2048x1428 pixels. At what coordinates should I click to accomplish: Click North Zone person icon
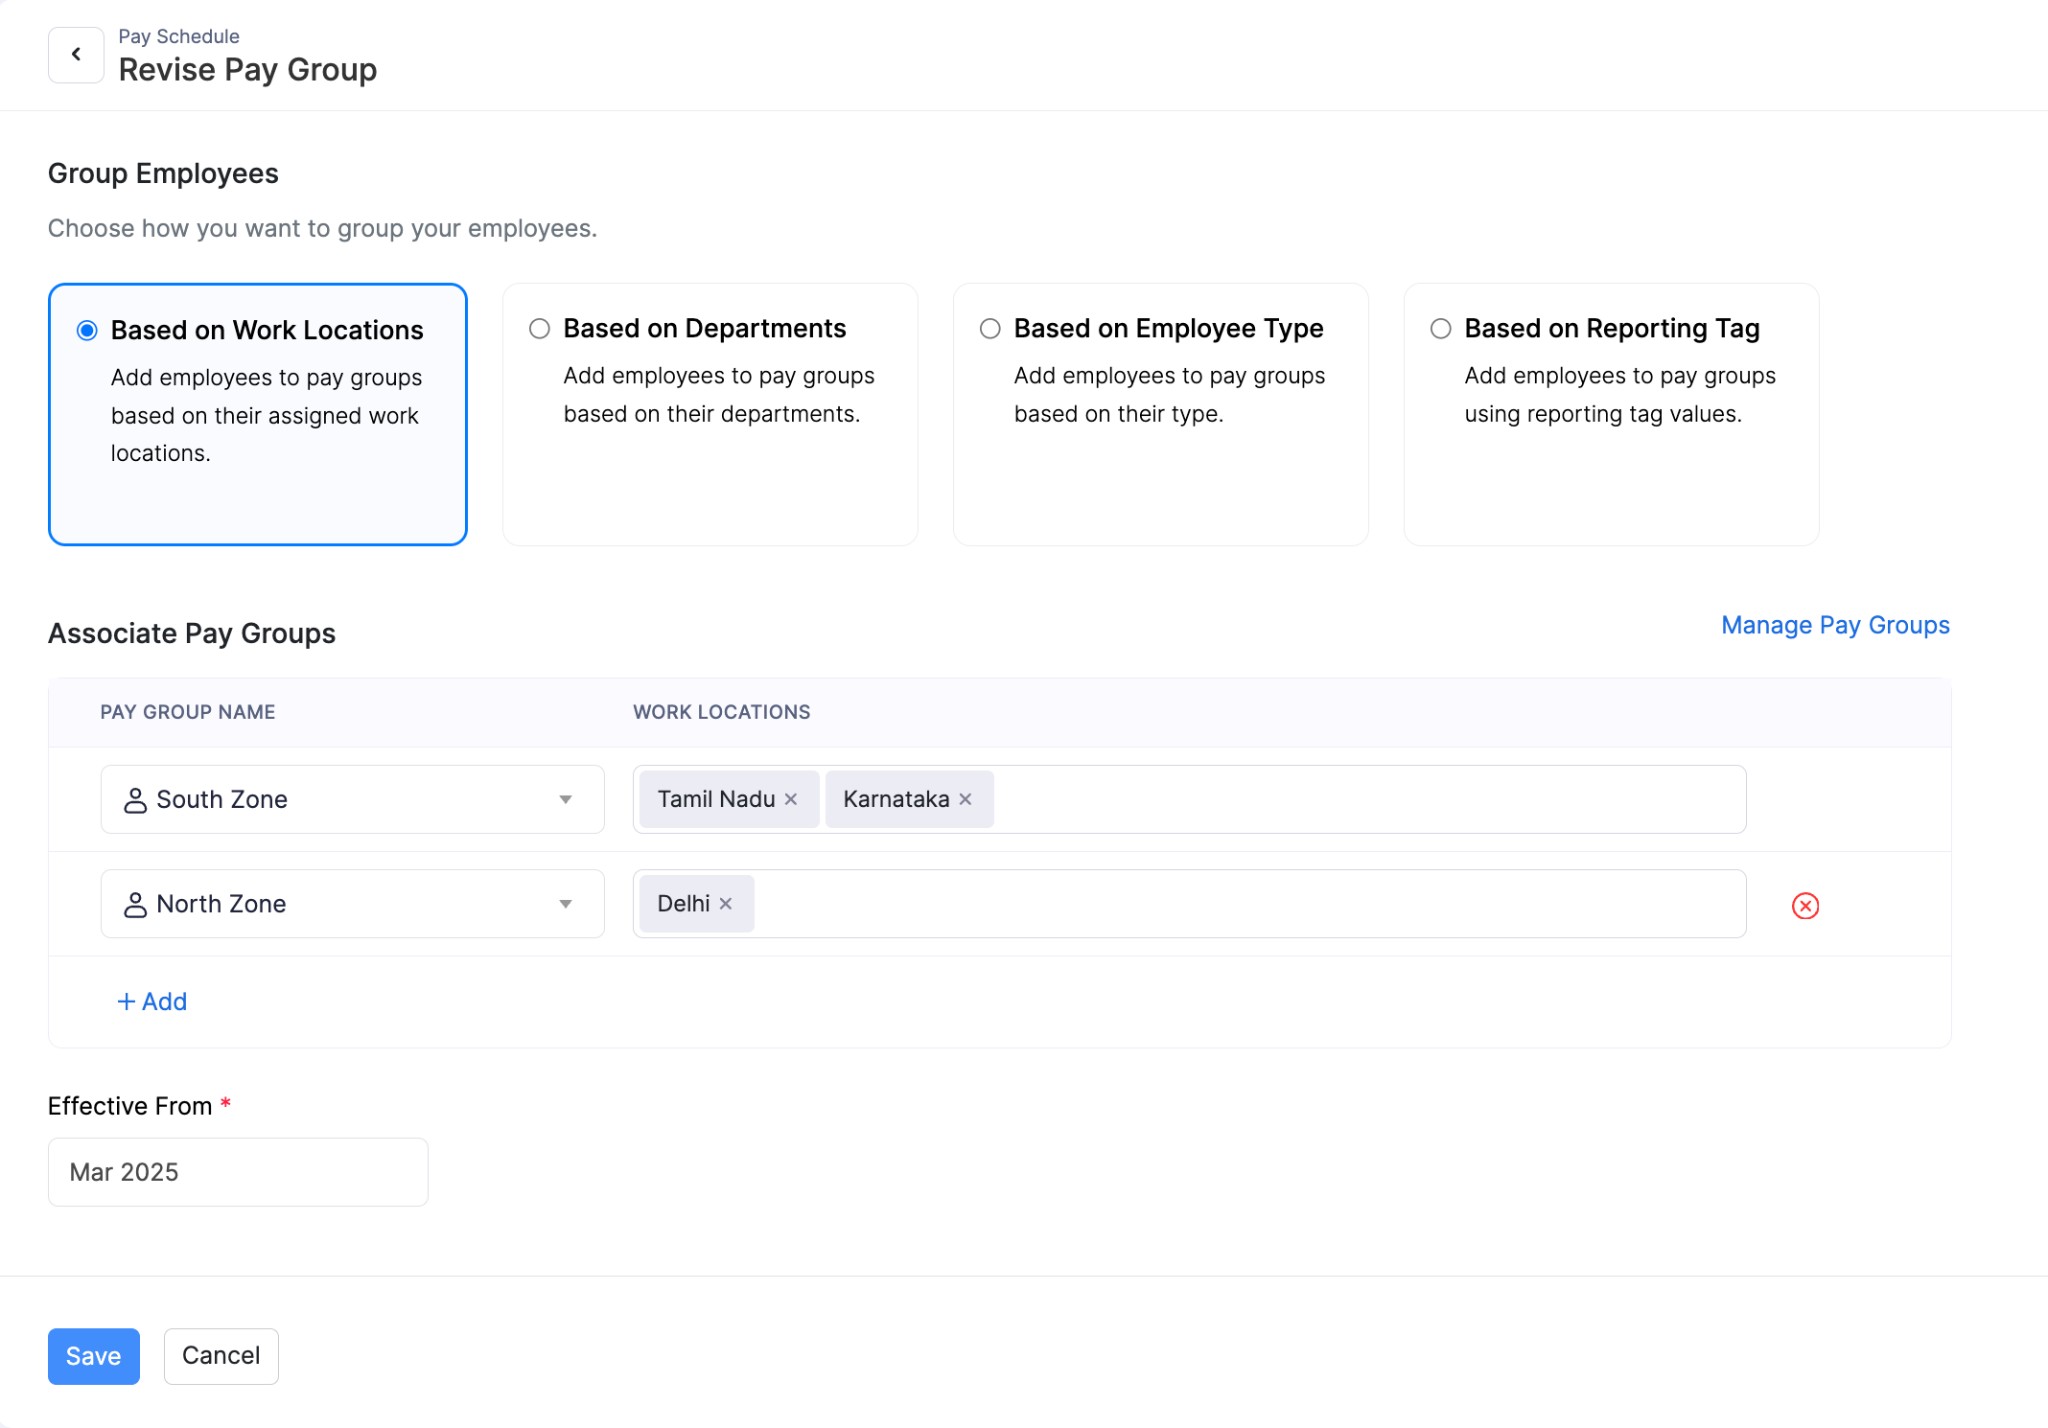[x=135, y=904]
